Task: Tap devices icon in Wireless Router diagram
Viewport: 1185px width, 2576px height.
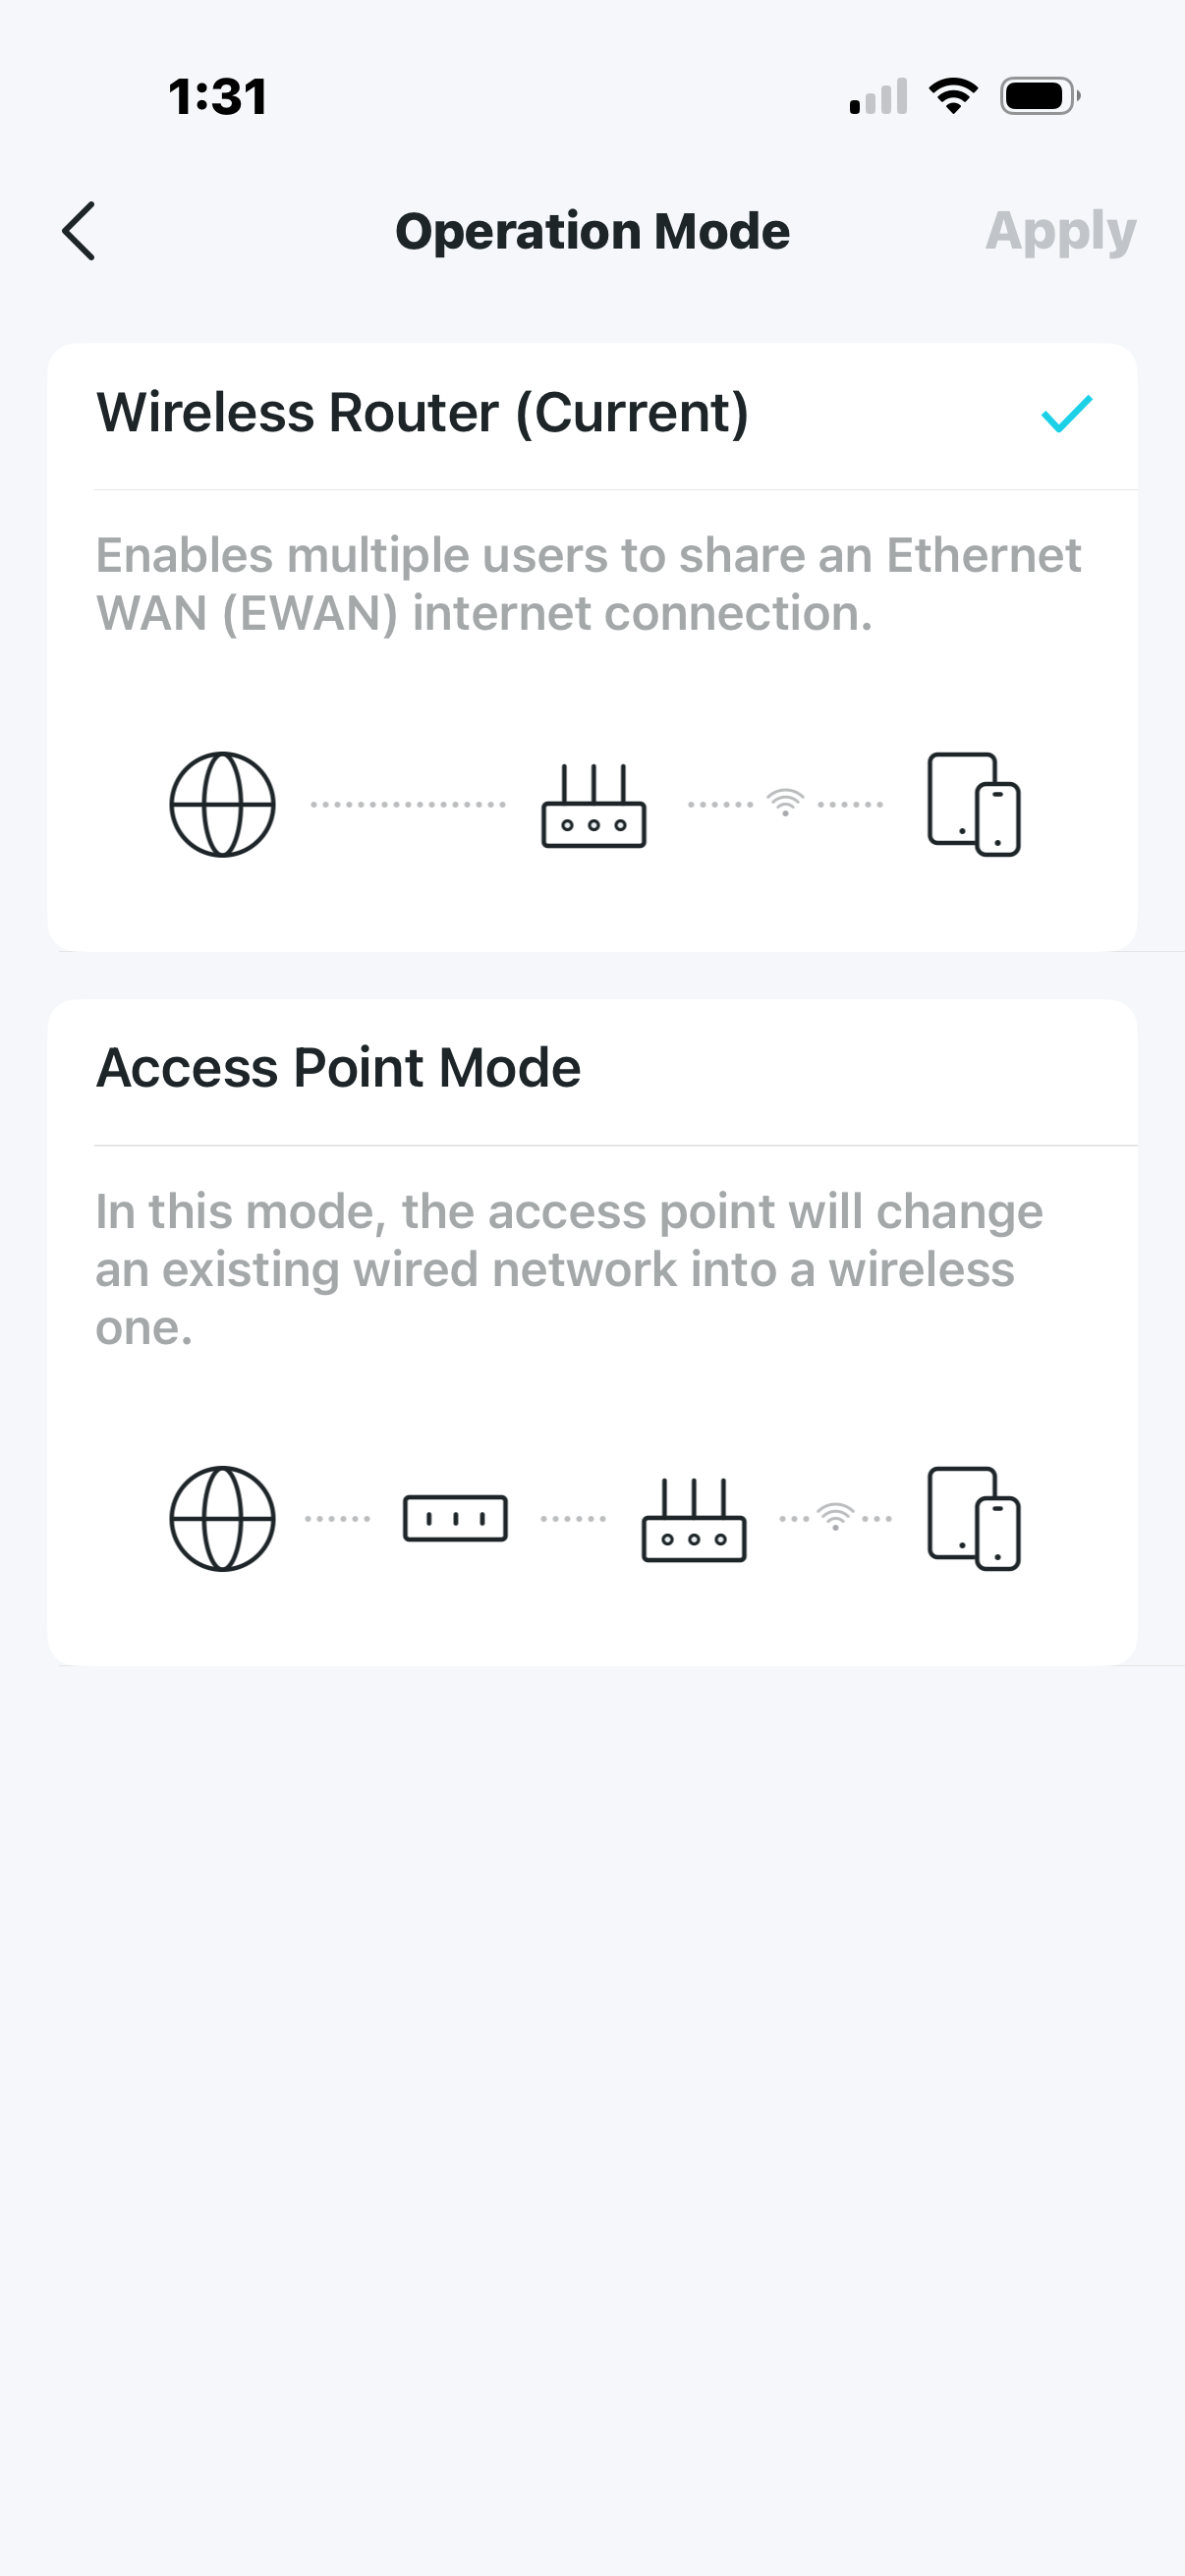Action: pos(974,805)
